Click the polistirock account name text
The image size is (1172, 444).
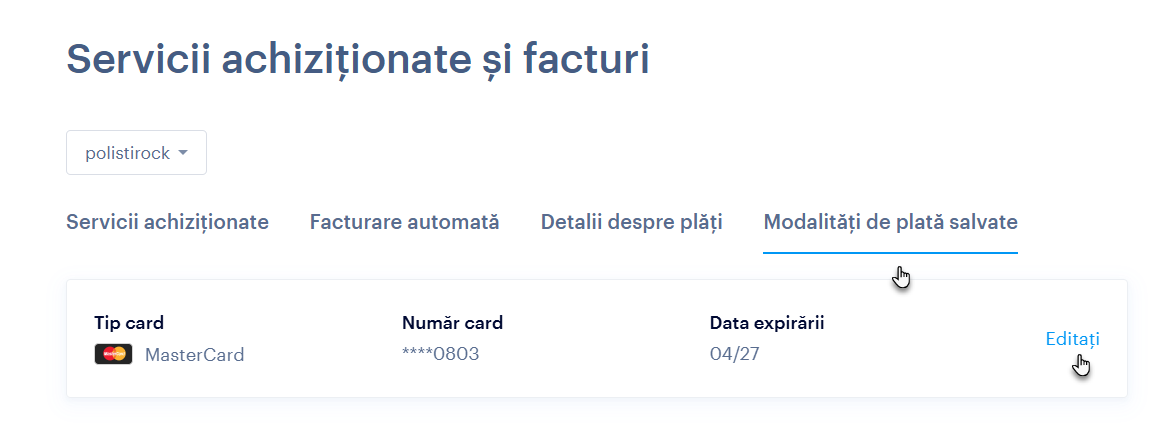[x=127, y=153]
